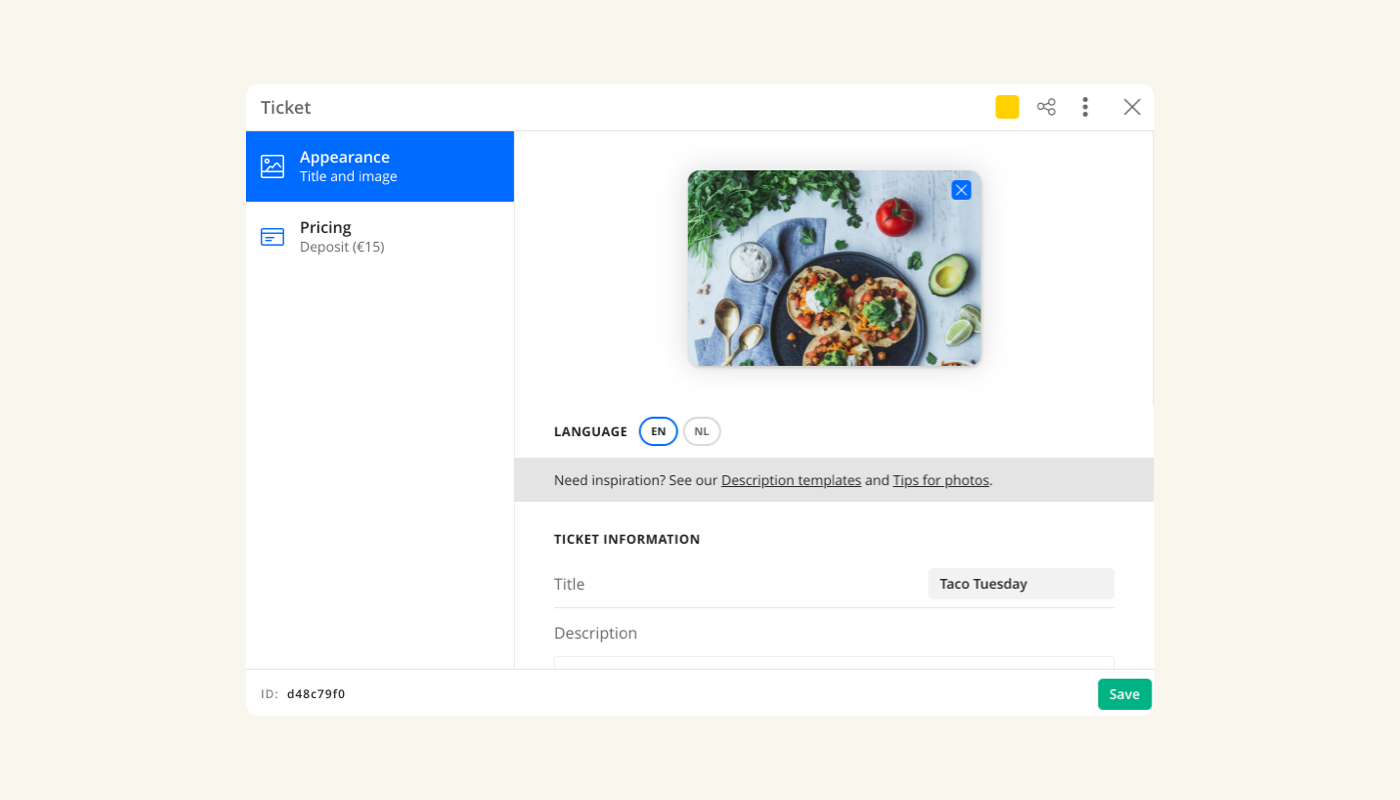Open the three-dot more options menu

(x=1085, y=107)
